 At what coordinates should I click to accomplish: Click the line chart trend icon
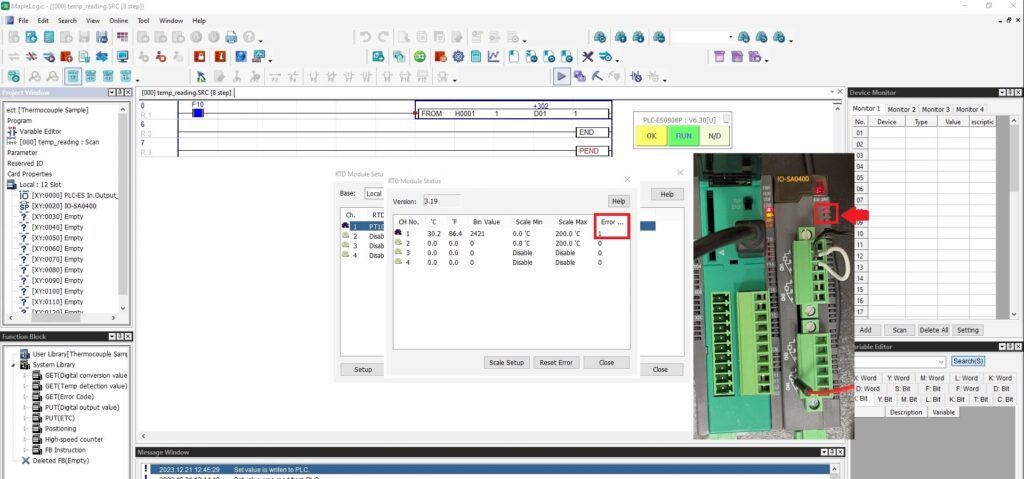point(493,57)
